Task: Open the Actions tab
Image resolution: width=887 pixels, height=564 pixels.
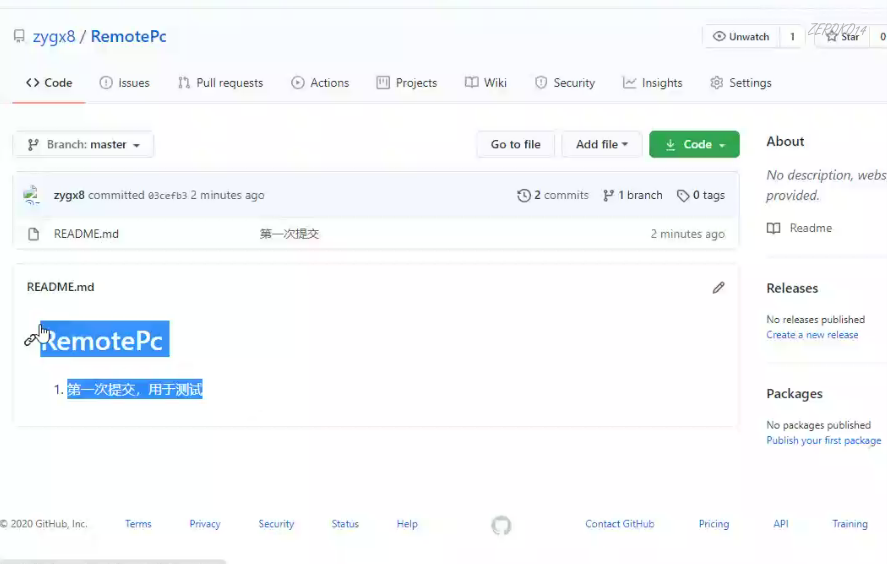Action: click(x=320, y=83)
